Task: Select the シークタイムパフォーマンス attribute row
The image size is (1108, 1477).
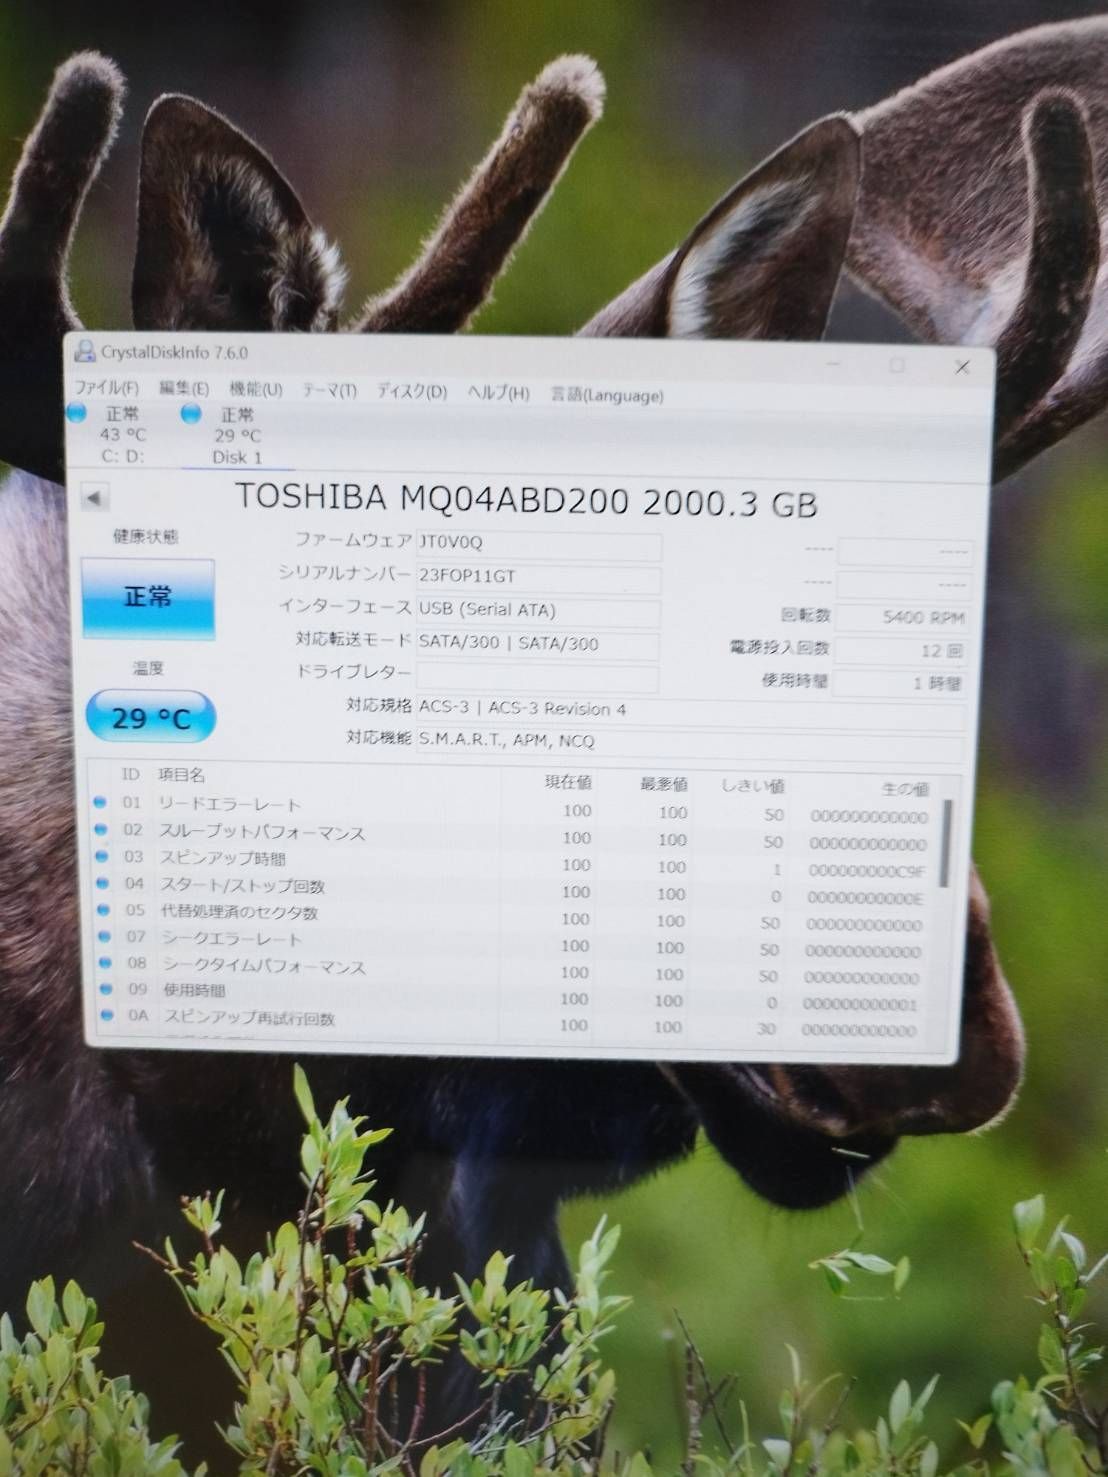Action: tap(514, 970)
